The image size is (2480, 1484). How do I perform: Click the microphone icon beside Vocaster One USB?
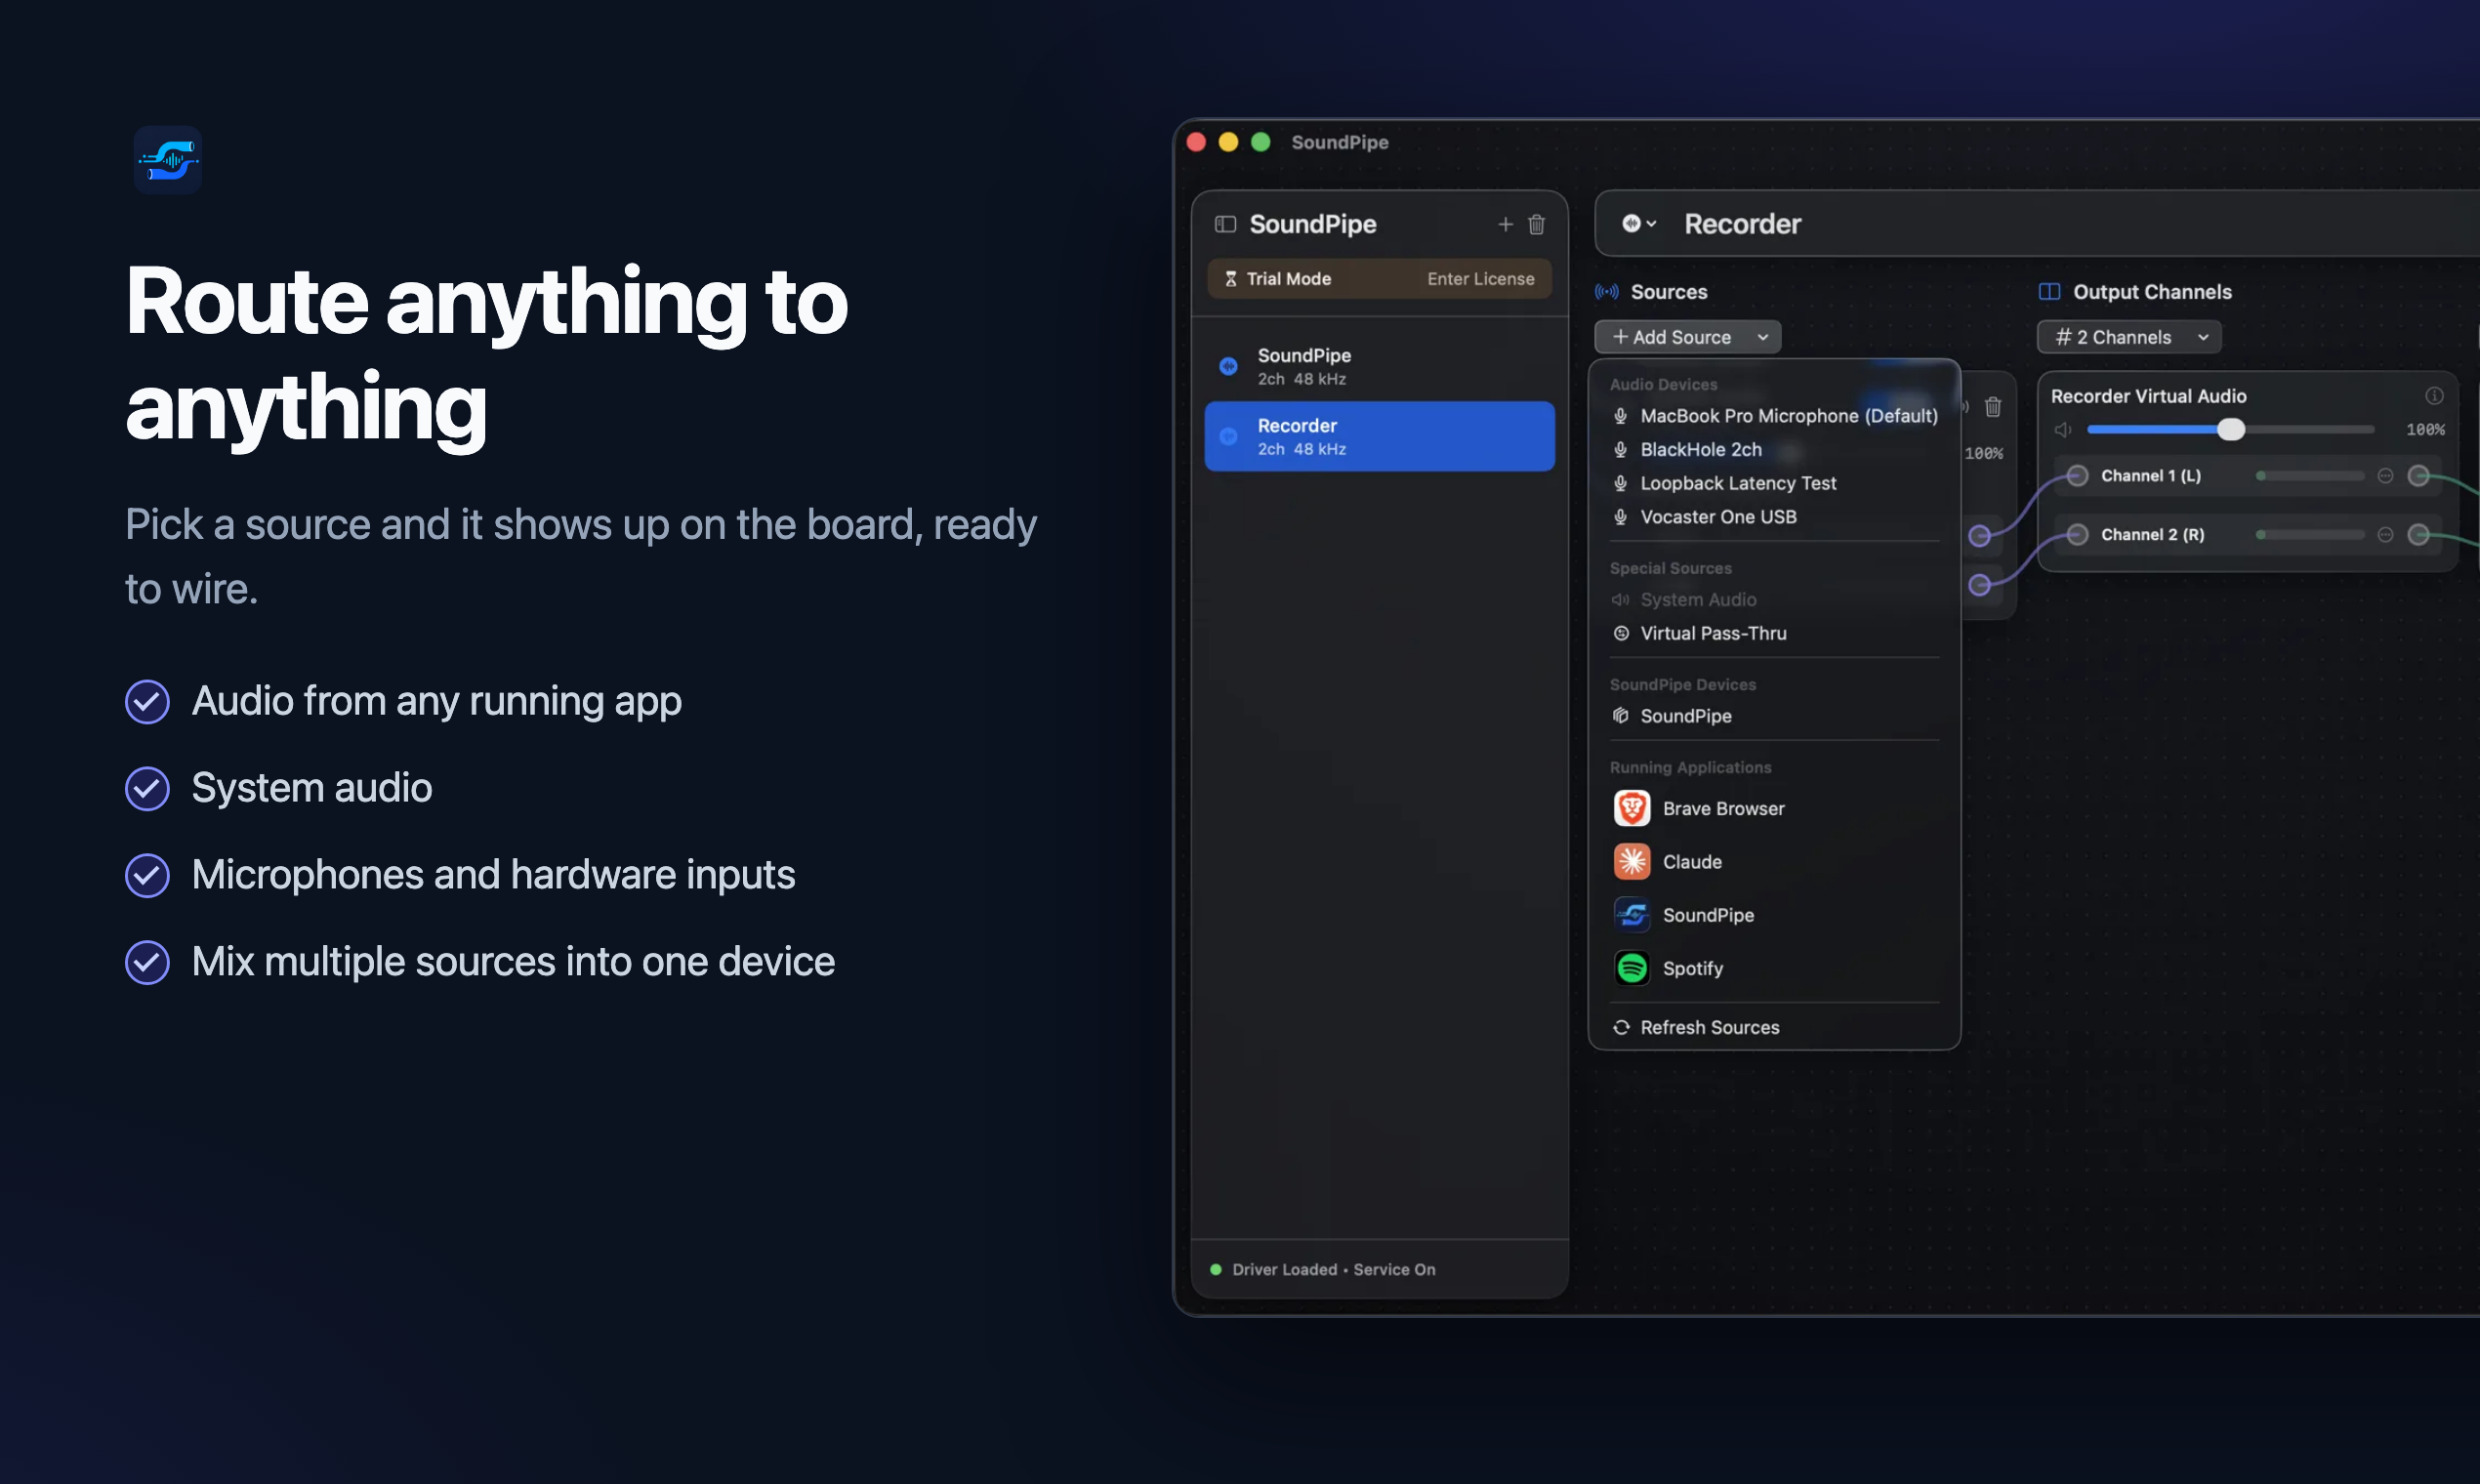click(x=1621, y=517)
